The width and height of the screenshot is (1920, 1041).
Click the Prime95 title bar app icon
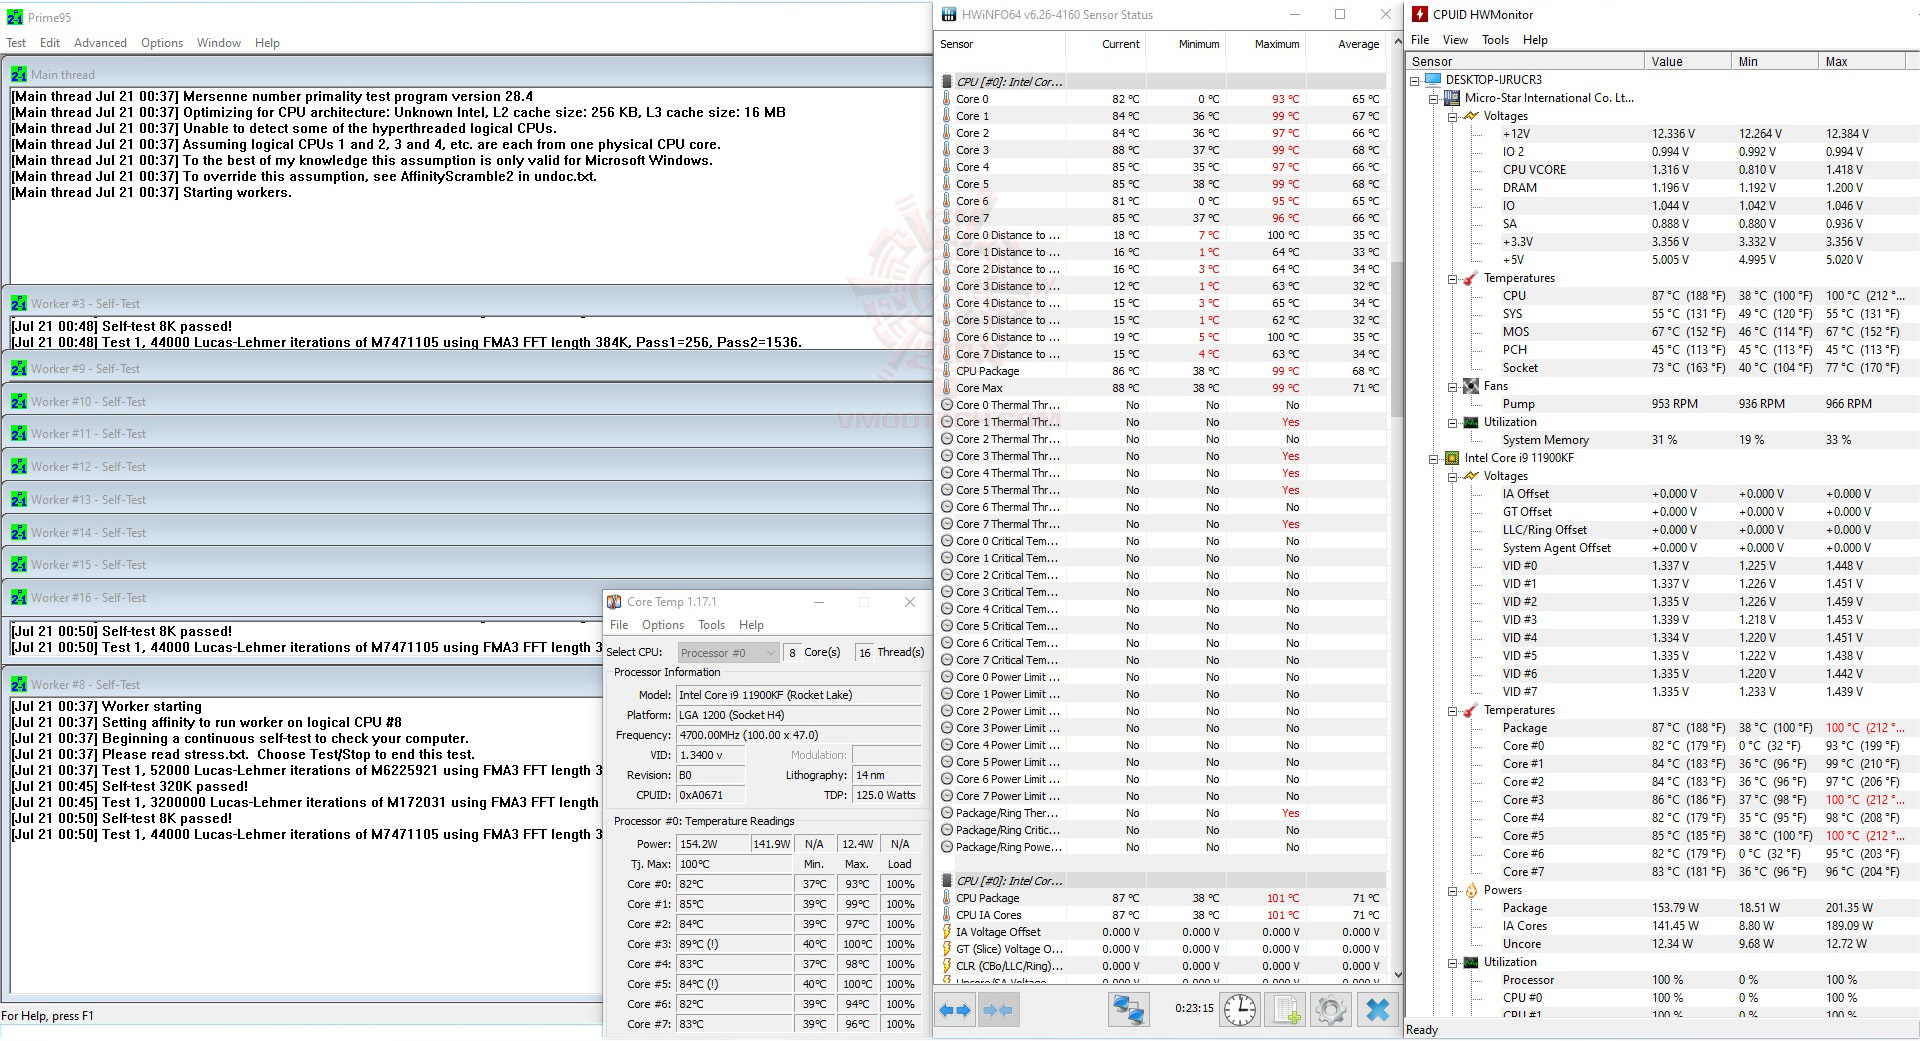pyautogui.click(x=14, y=18)
